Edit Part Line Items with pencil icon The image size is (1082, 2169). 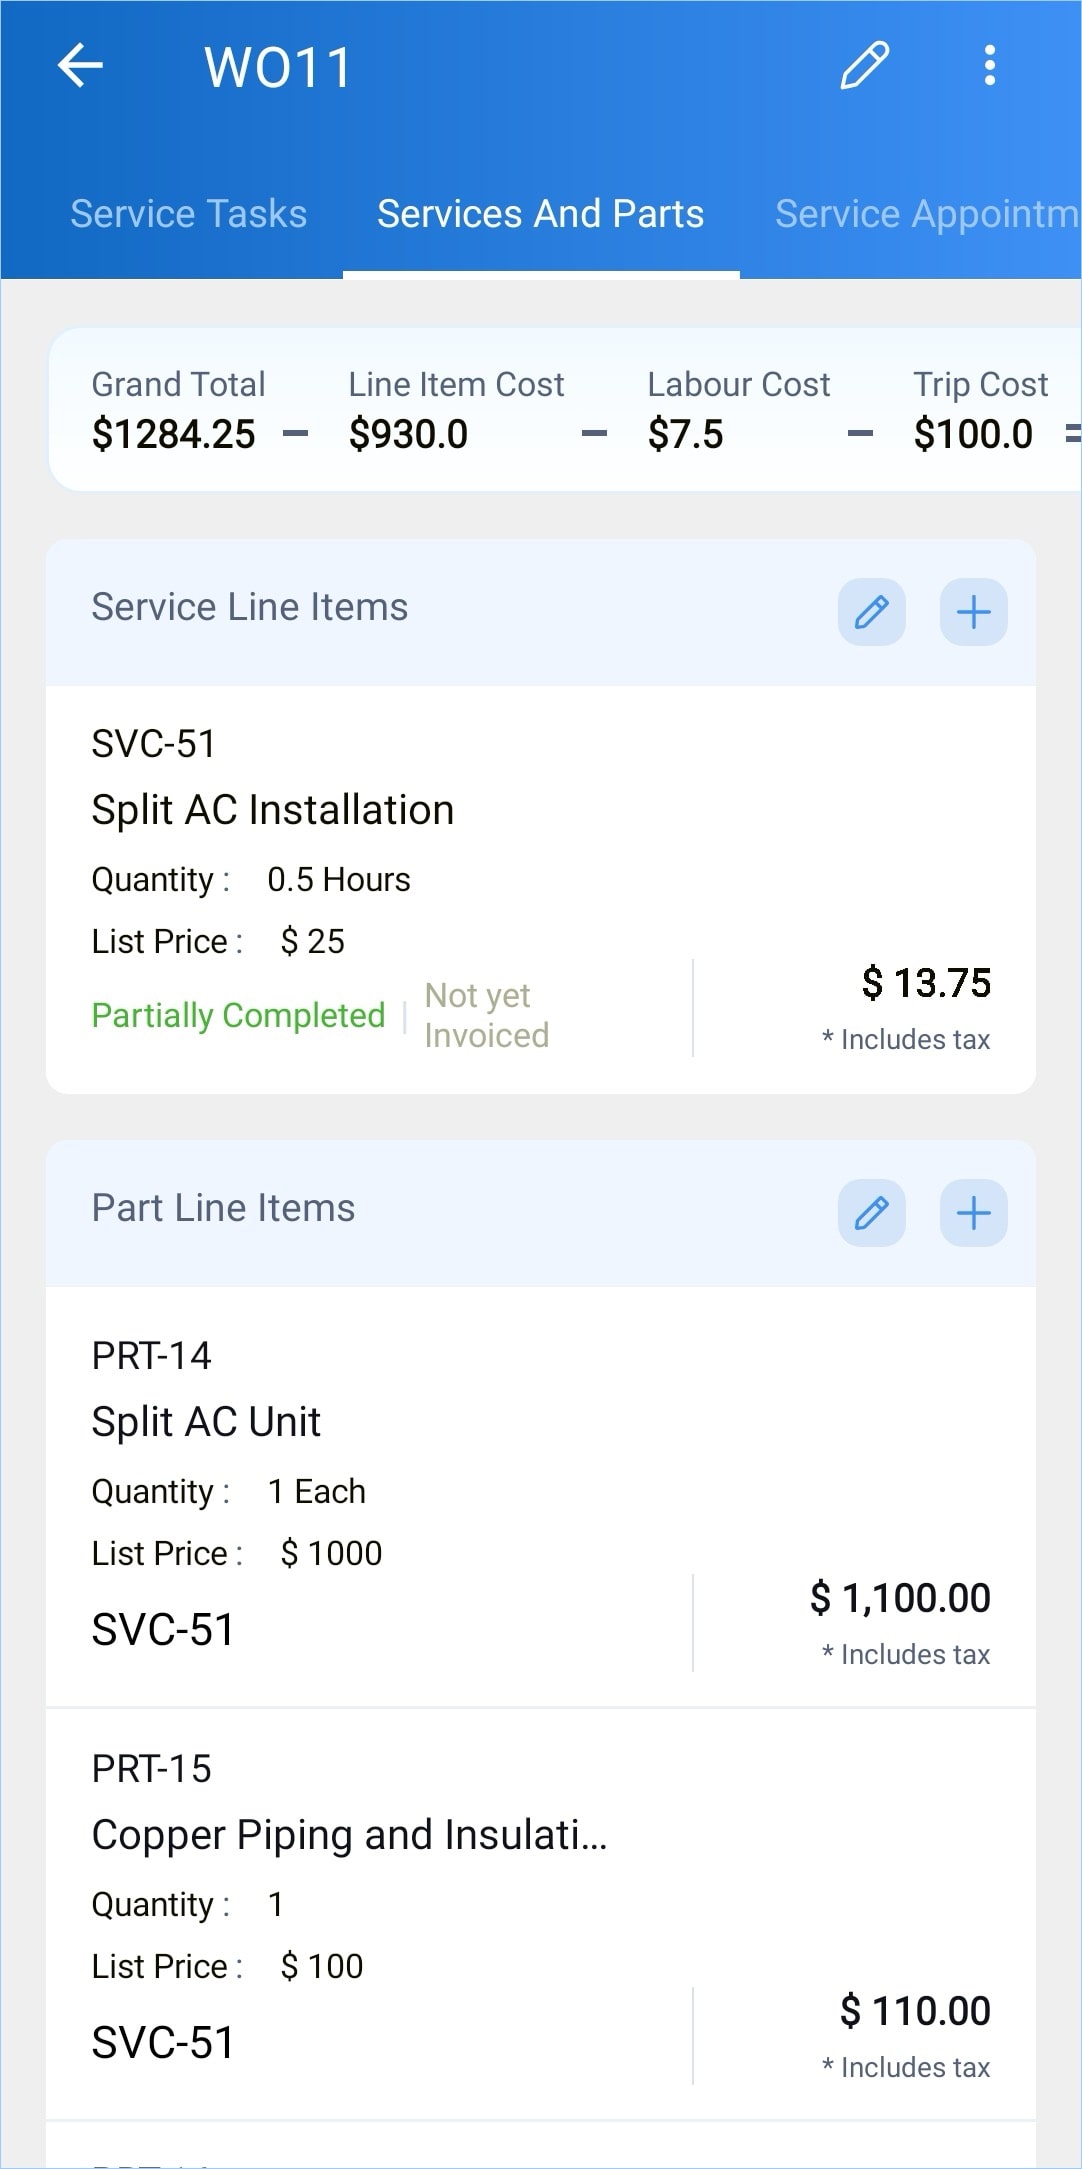871,1213
